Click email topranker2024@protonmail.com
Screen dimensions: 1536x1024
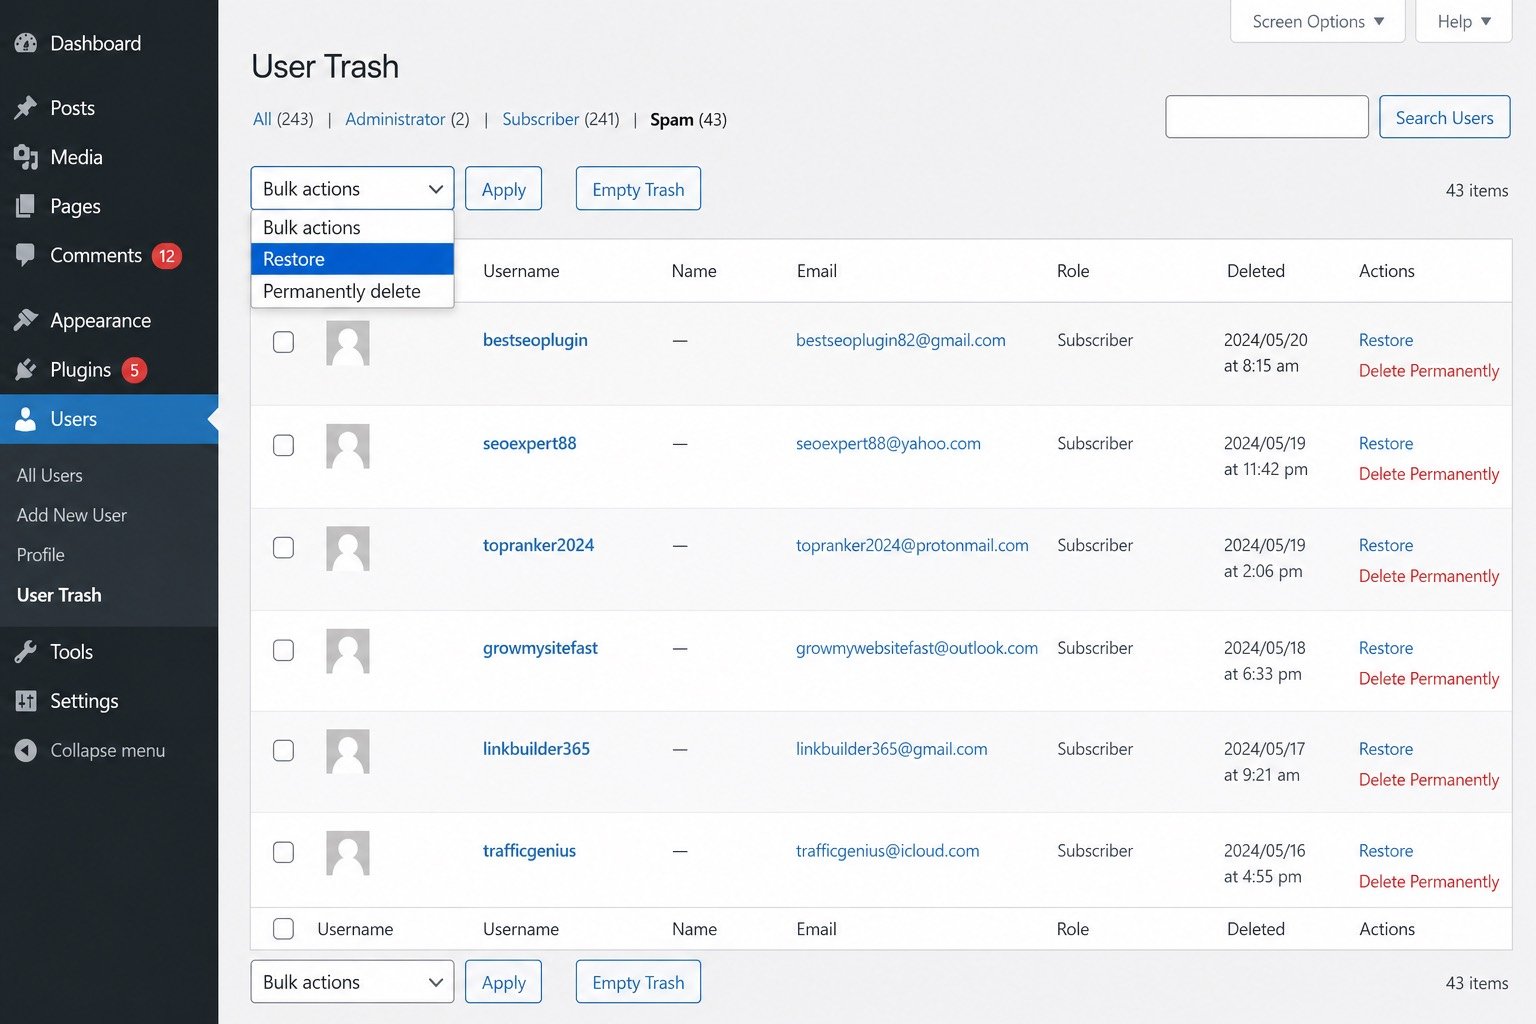click(x=912, y=545)
